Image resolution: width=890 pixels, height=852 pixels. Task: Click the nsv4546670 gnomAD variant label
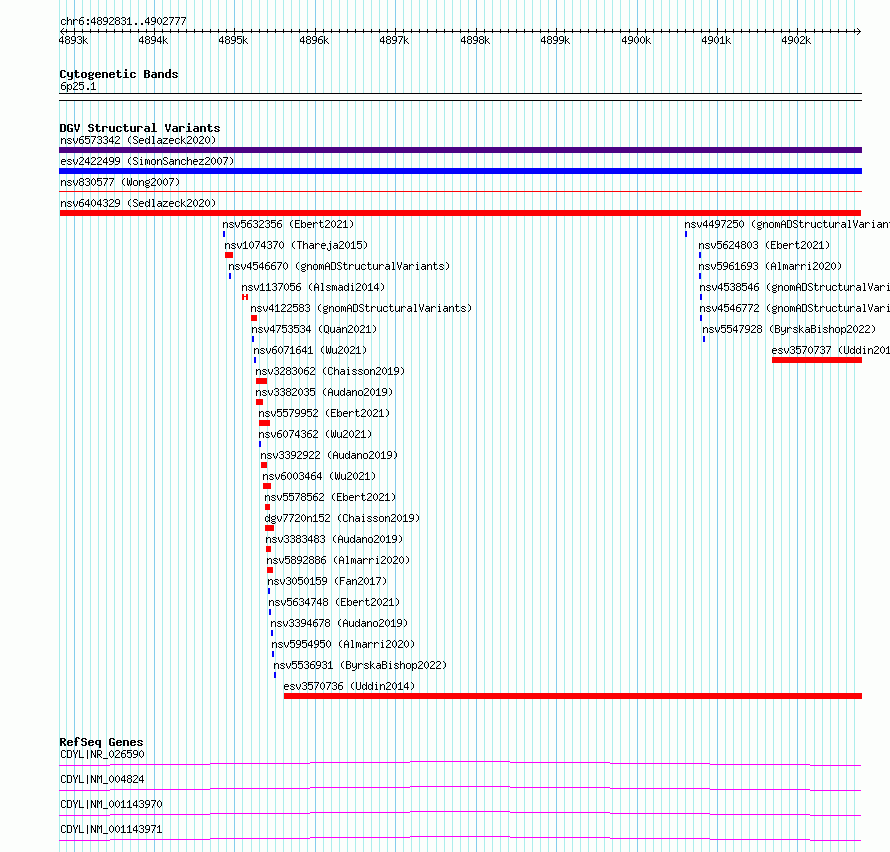(x=339, y=266)
